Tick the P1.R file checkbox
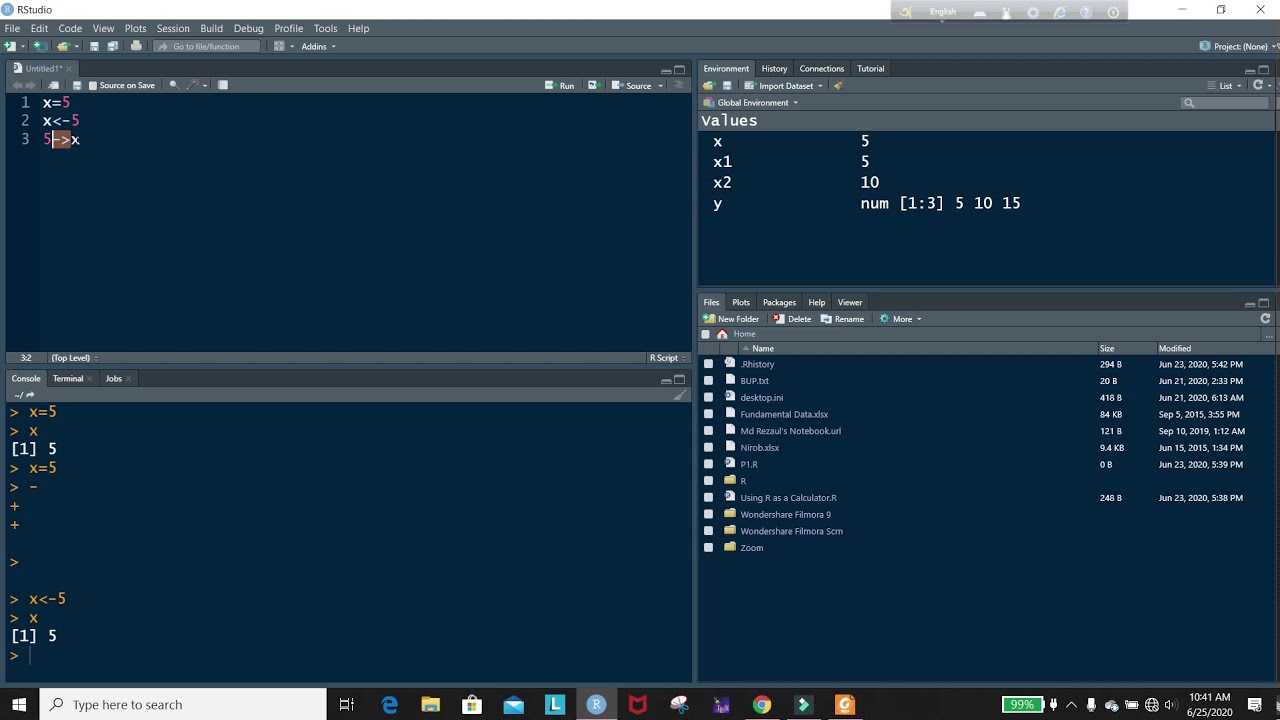This screenshot has height=720, width=1280. click(x=708, y=464)
